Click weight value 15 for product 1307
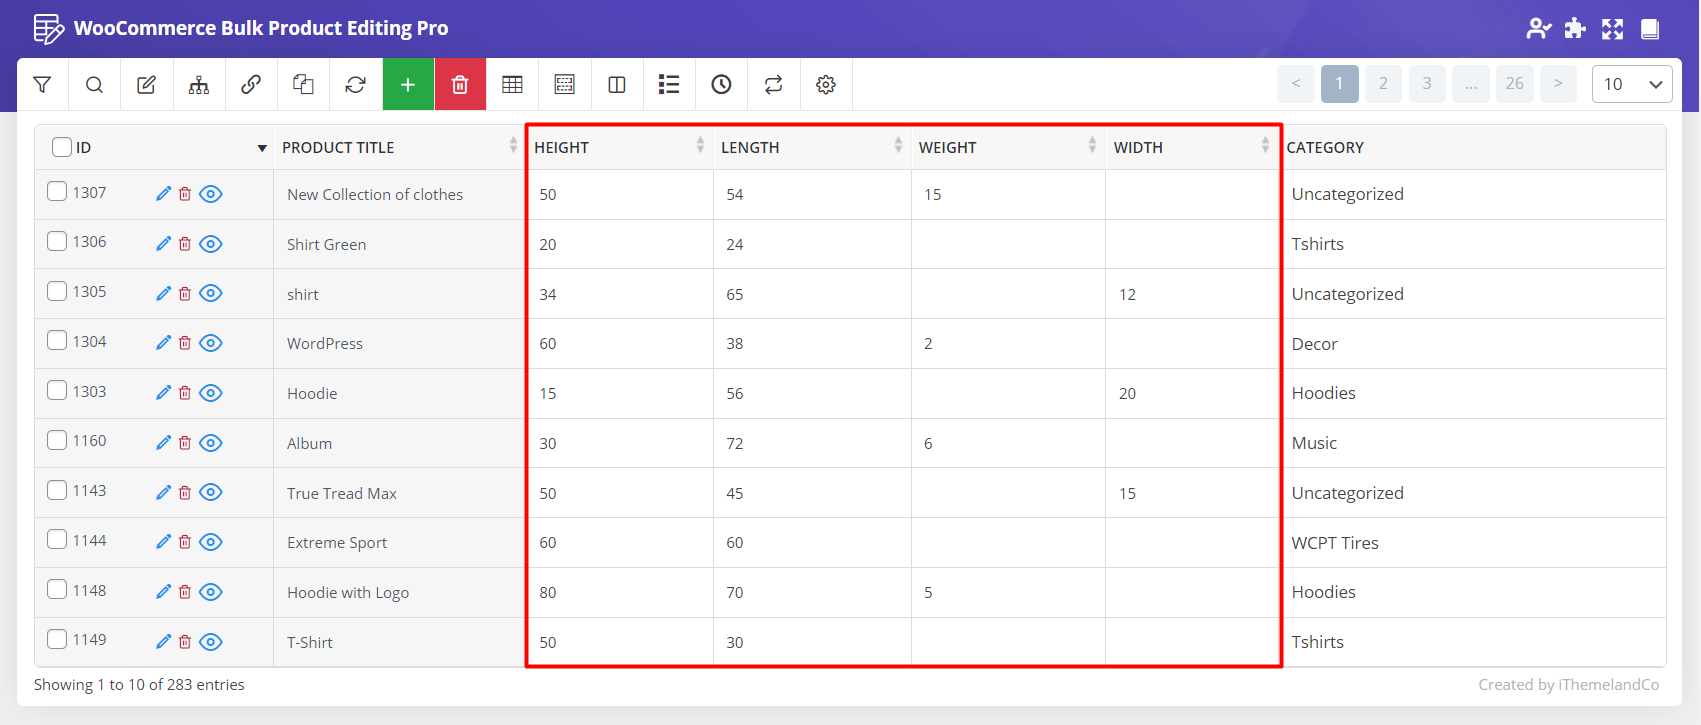 (x=933, y=195)
